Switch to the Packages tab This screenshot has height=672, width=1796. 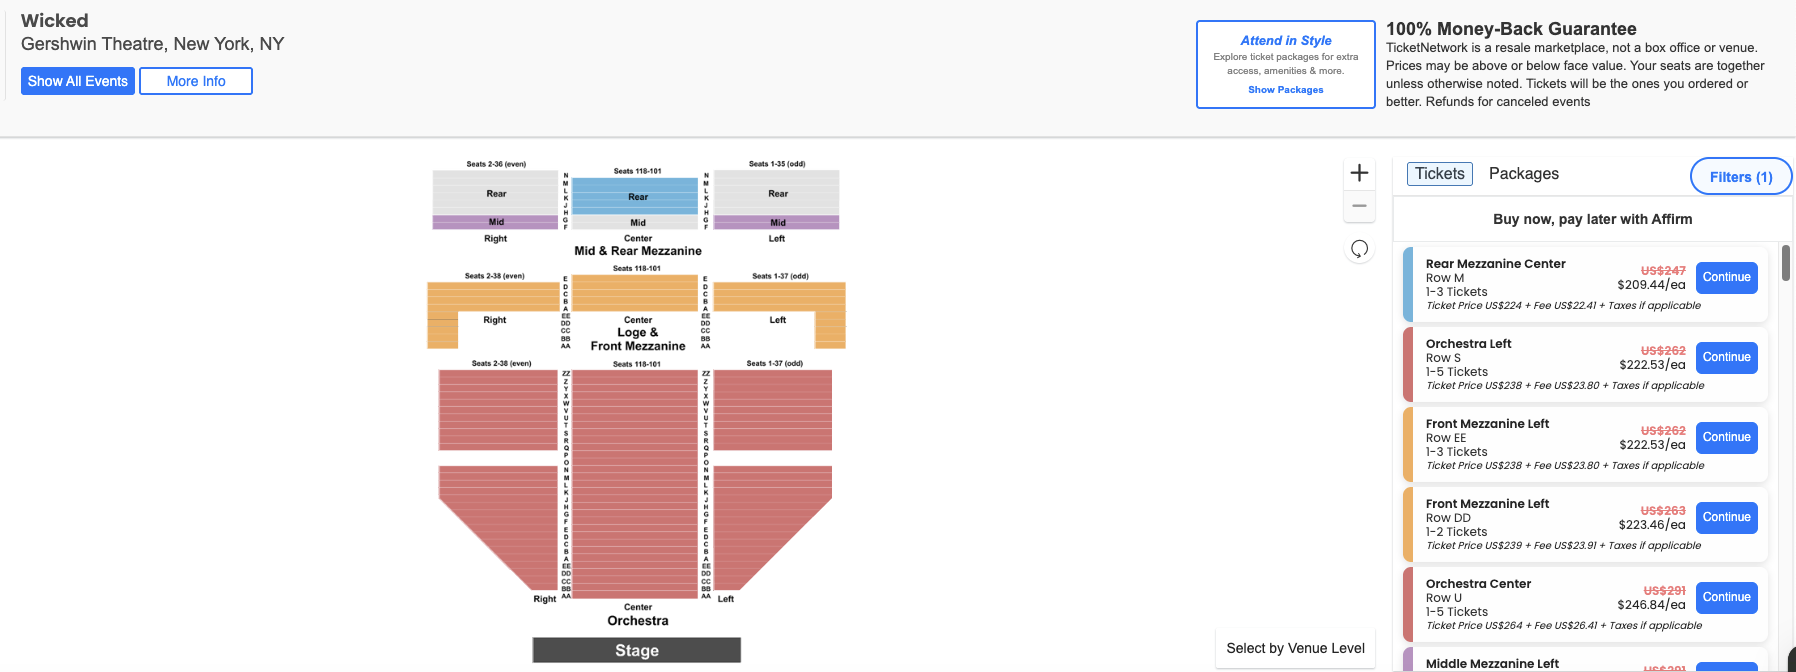[1523, 173]
